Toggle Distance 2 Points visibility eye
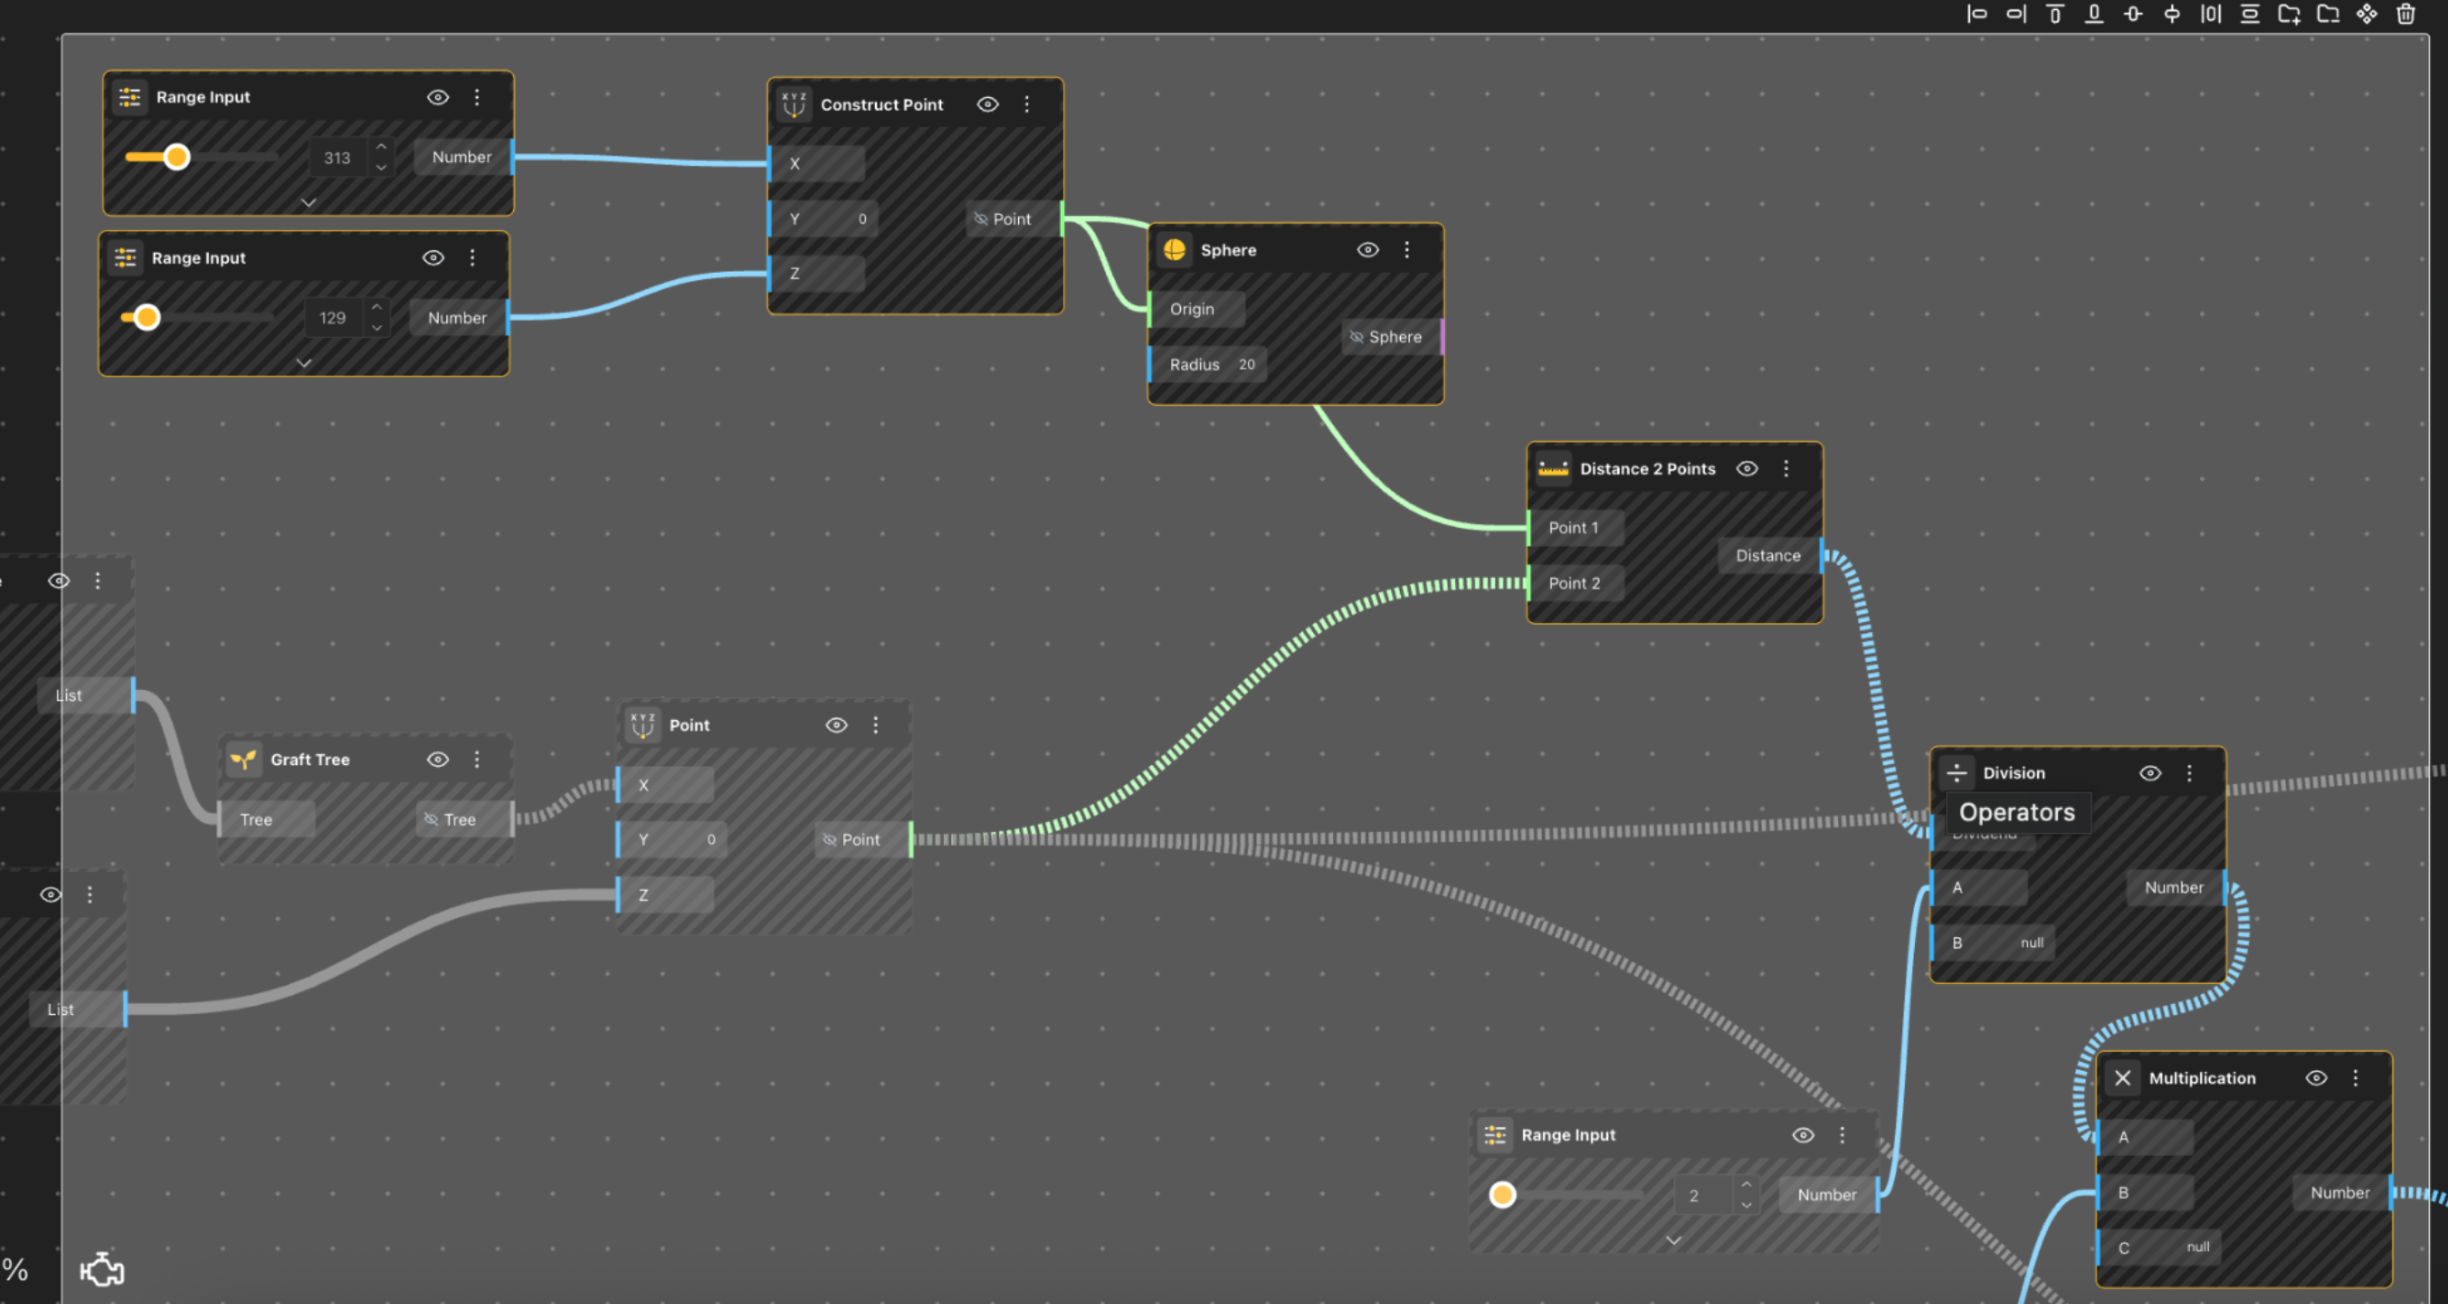This screenshot has height=1304, width=2448. pos(1747,468)
